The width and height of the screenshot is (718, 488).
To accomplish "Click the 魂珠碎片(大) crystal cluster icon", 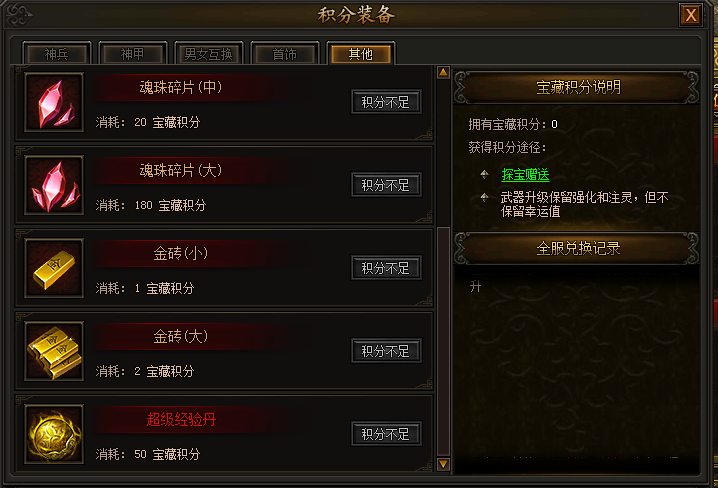I will pyautogui.click(x=54, y=185).
